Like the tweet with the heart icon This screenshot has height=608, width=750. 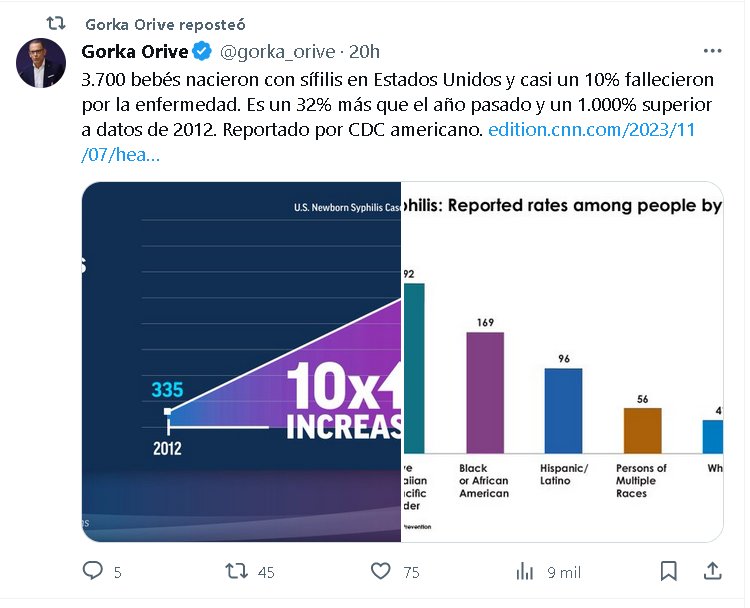pyautogui.click(x=381, y=571)
